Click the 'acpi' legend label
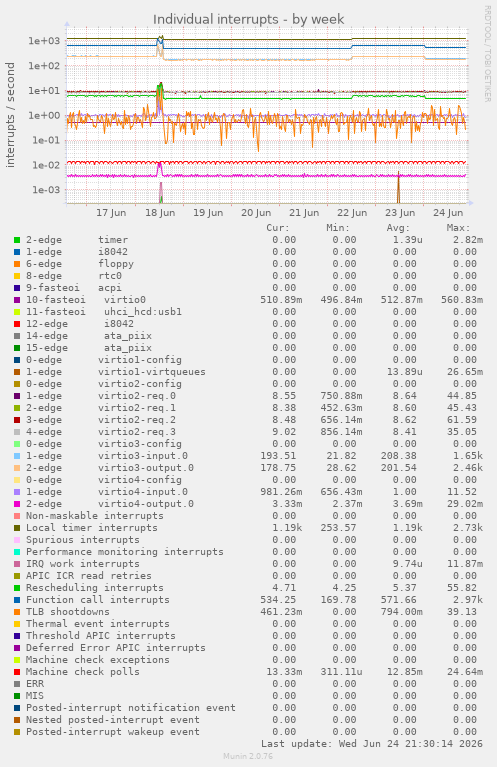497x767 pixels. point(110,288)
